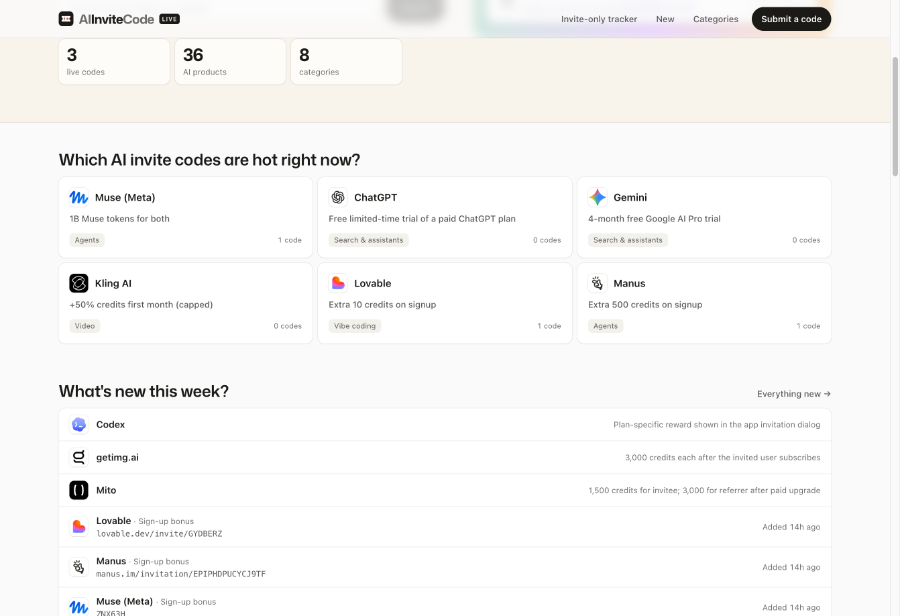The width and height of the screenshot is (900, 616).
Task: Click the 3 live codes stat box
Action: click(x=114, y=61)
